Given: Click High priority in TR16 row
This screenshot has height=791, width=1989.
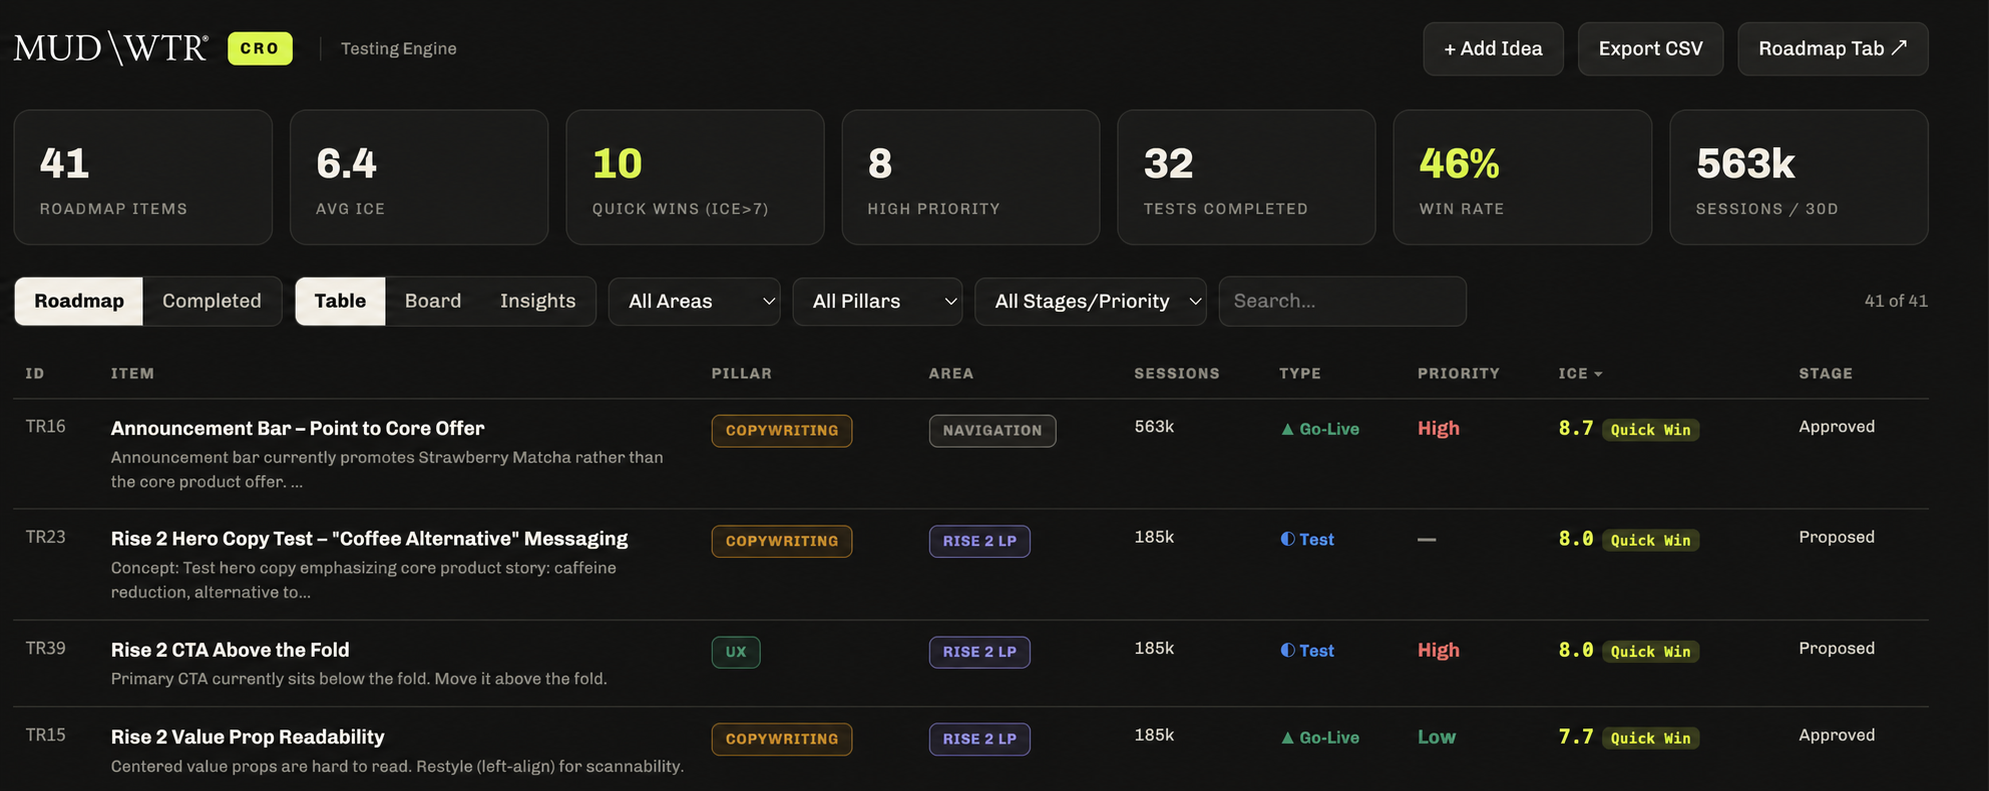Looking at the screenshot, I should tap(1438, 428).
